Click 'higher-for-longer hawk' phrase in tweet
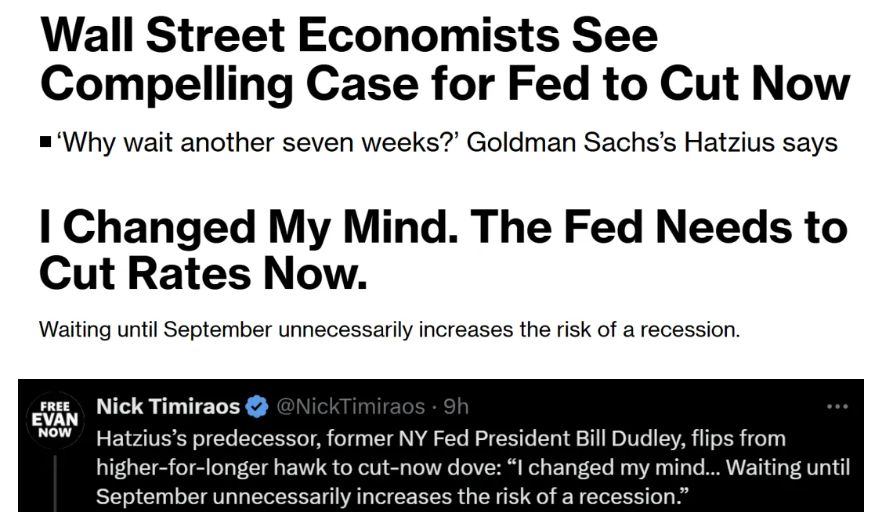The width and height of the screenshot is (881, 523). click(x=209, y=467)
